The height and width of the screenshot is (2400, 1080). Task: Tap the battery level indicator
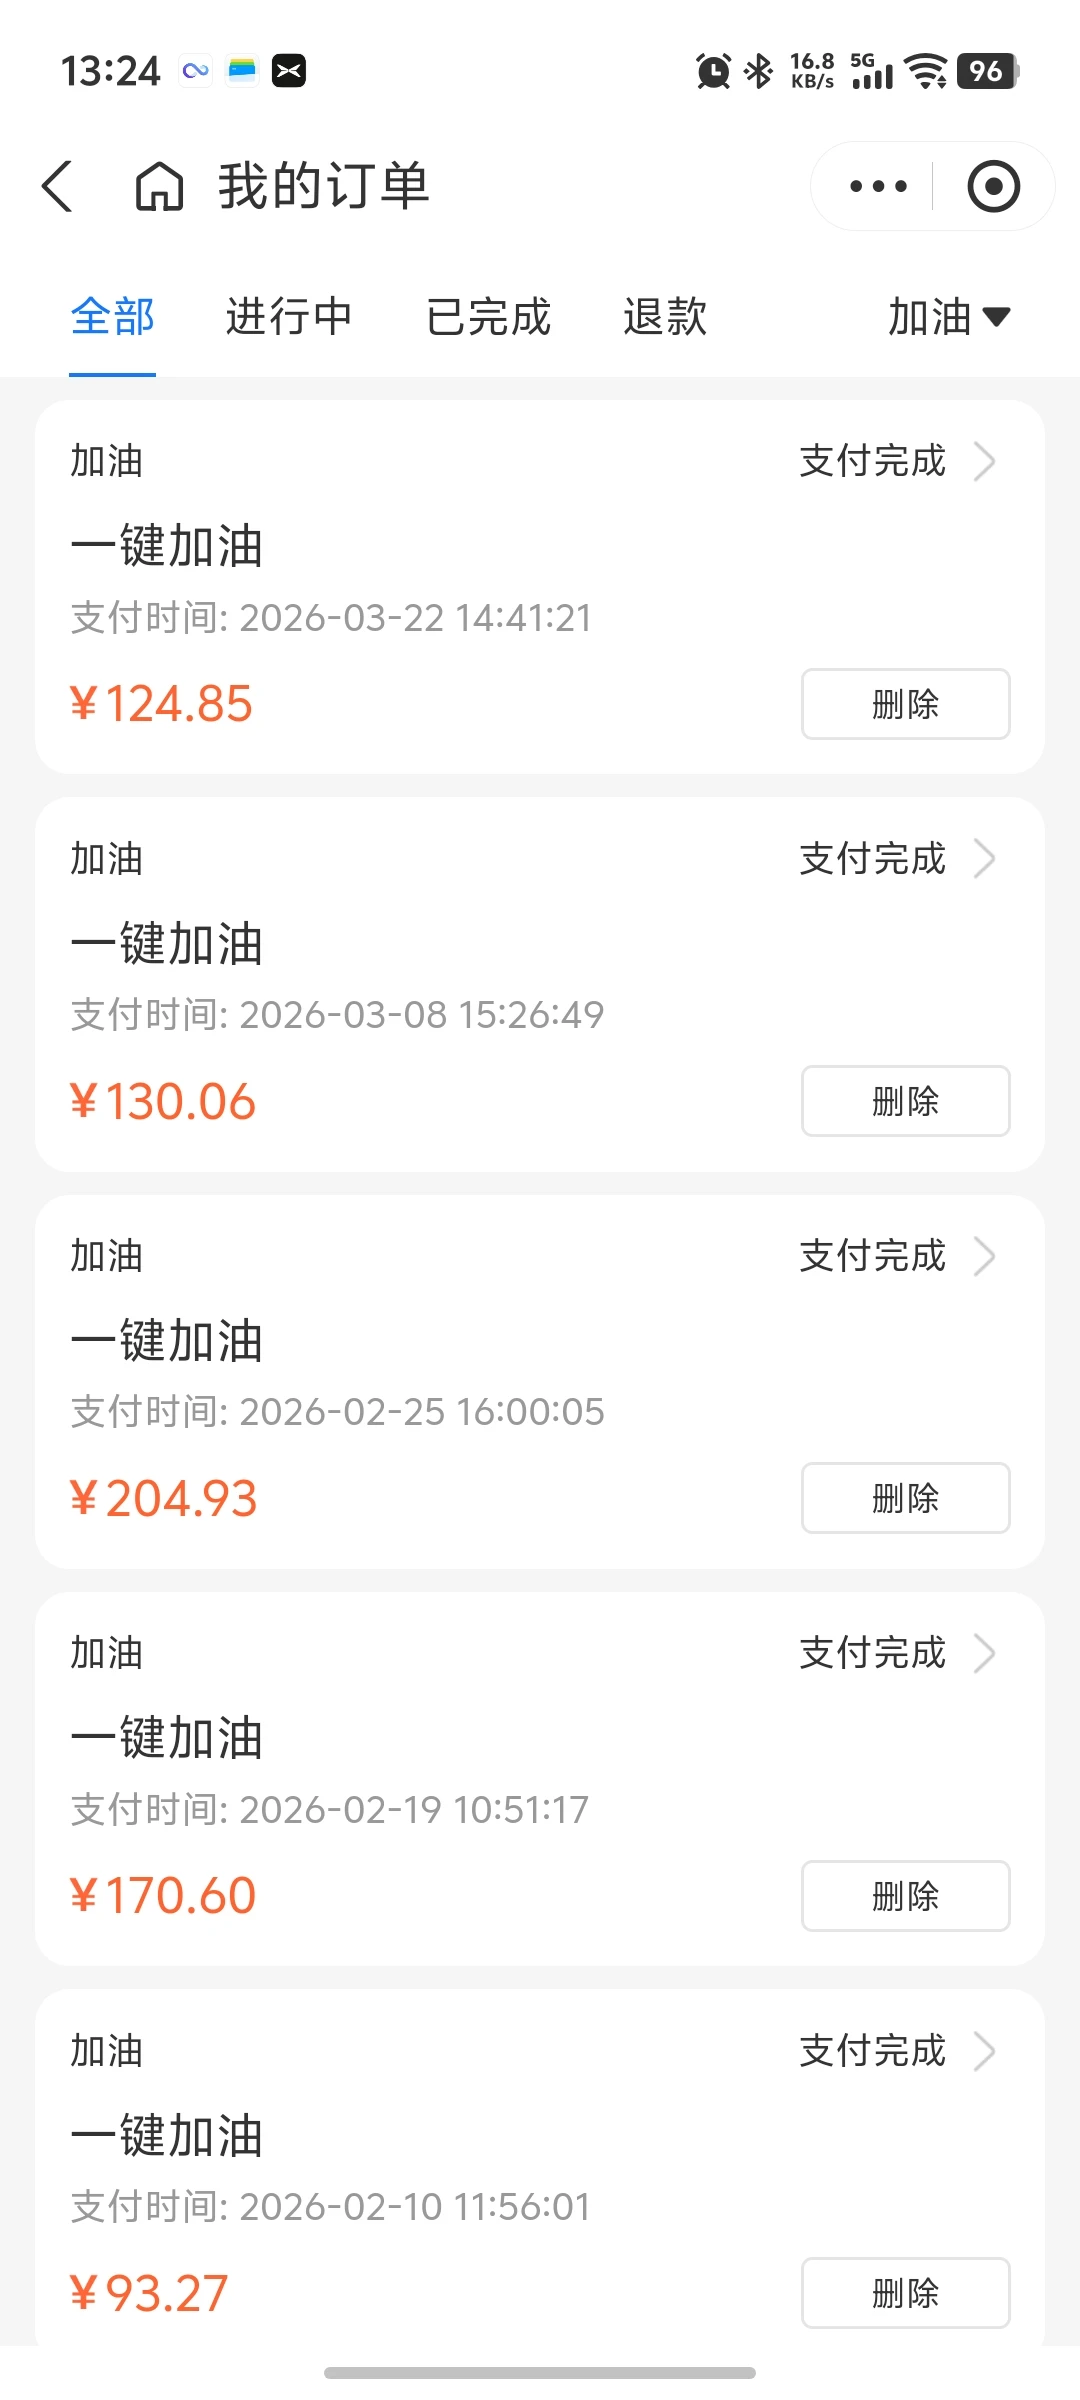click(x=987, y=71)
